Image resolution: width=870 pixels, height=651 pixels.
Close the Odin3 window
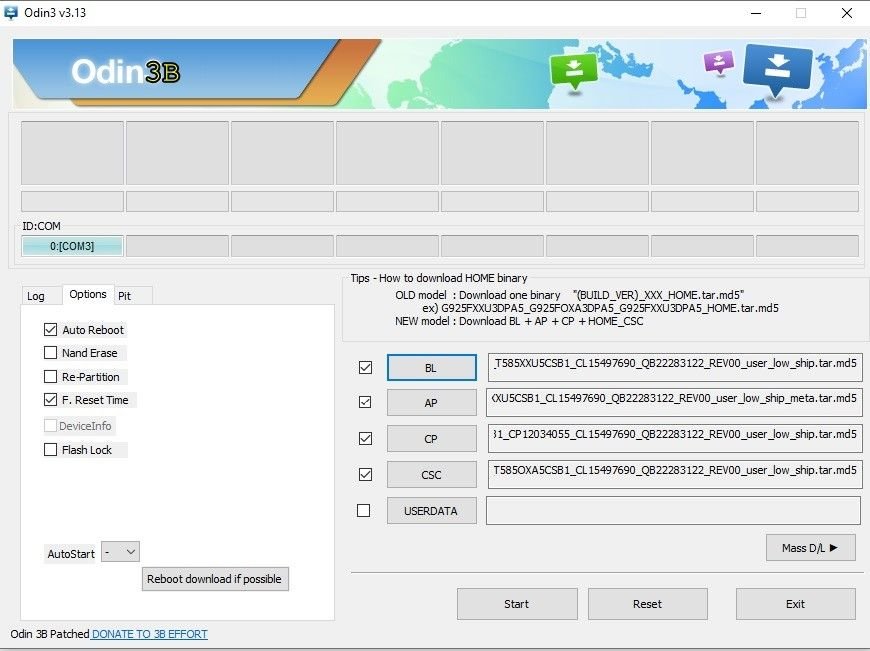(847, 13)
